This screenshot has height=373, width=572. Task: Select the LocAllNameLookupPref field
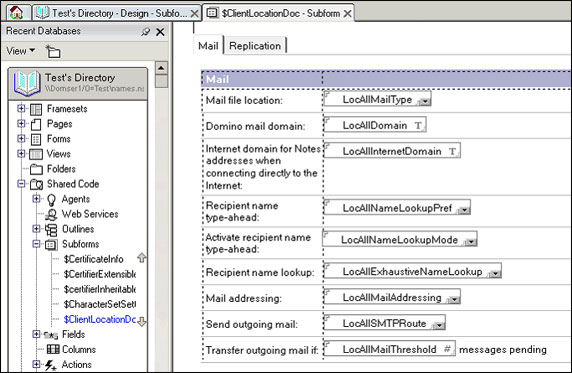click(397, 208)
